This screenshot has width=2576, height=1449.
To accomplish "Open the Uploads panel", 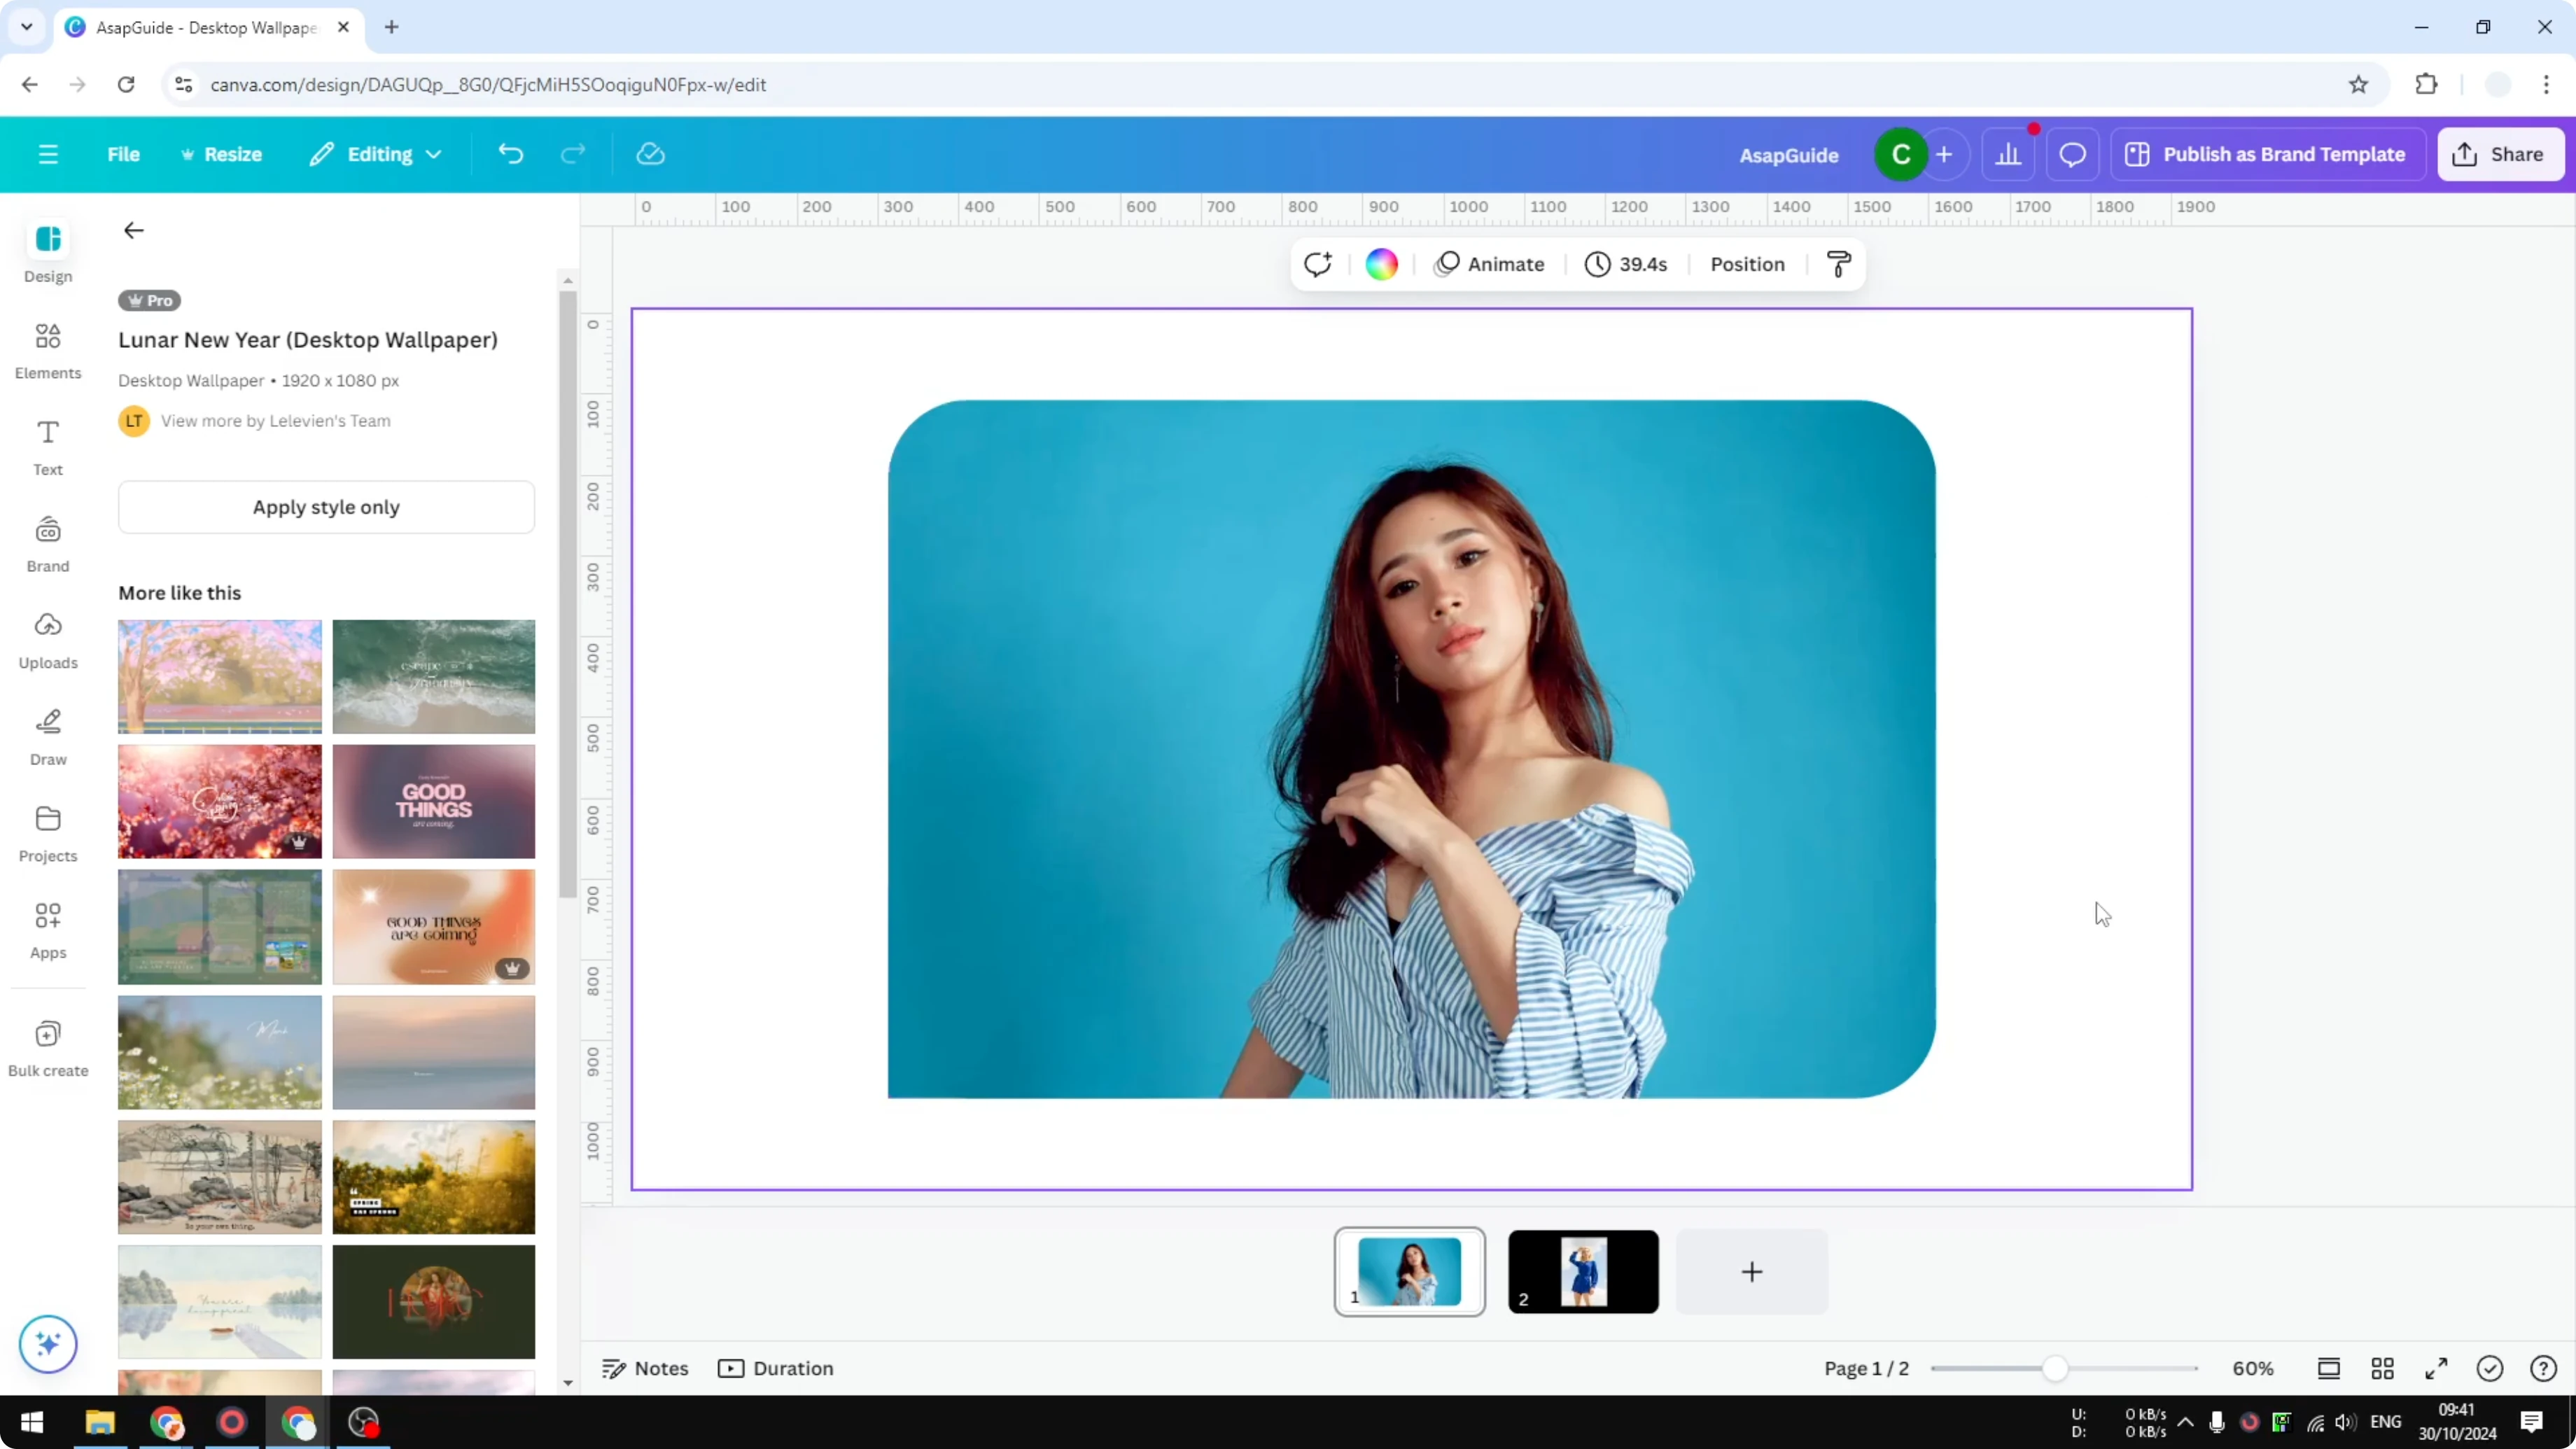I will tap(47, 640).
